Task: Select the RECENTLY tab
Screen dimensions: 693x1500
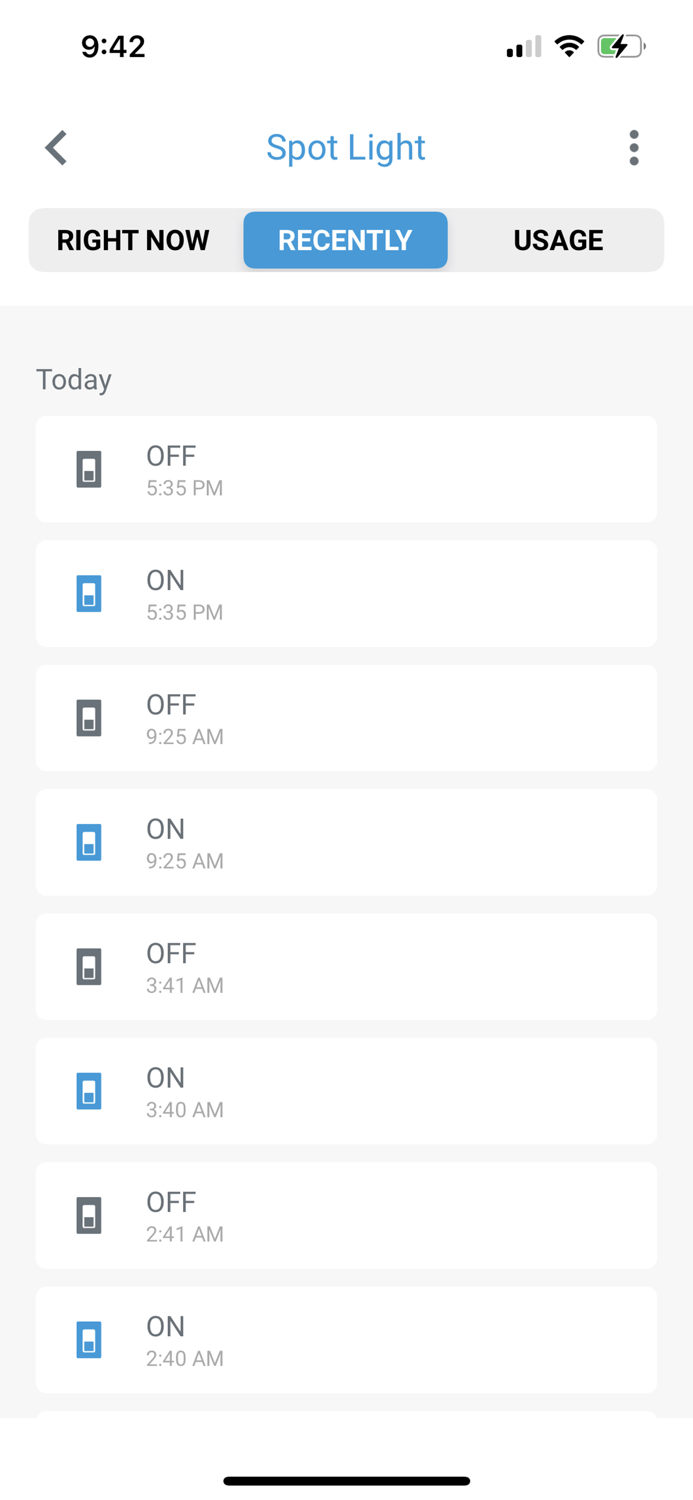Action: pyautogui.click(x=345, y=240)
